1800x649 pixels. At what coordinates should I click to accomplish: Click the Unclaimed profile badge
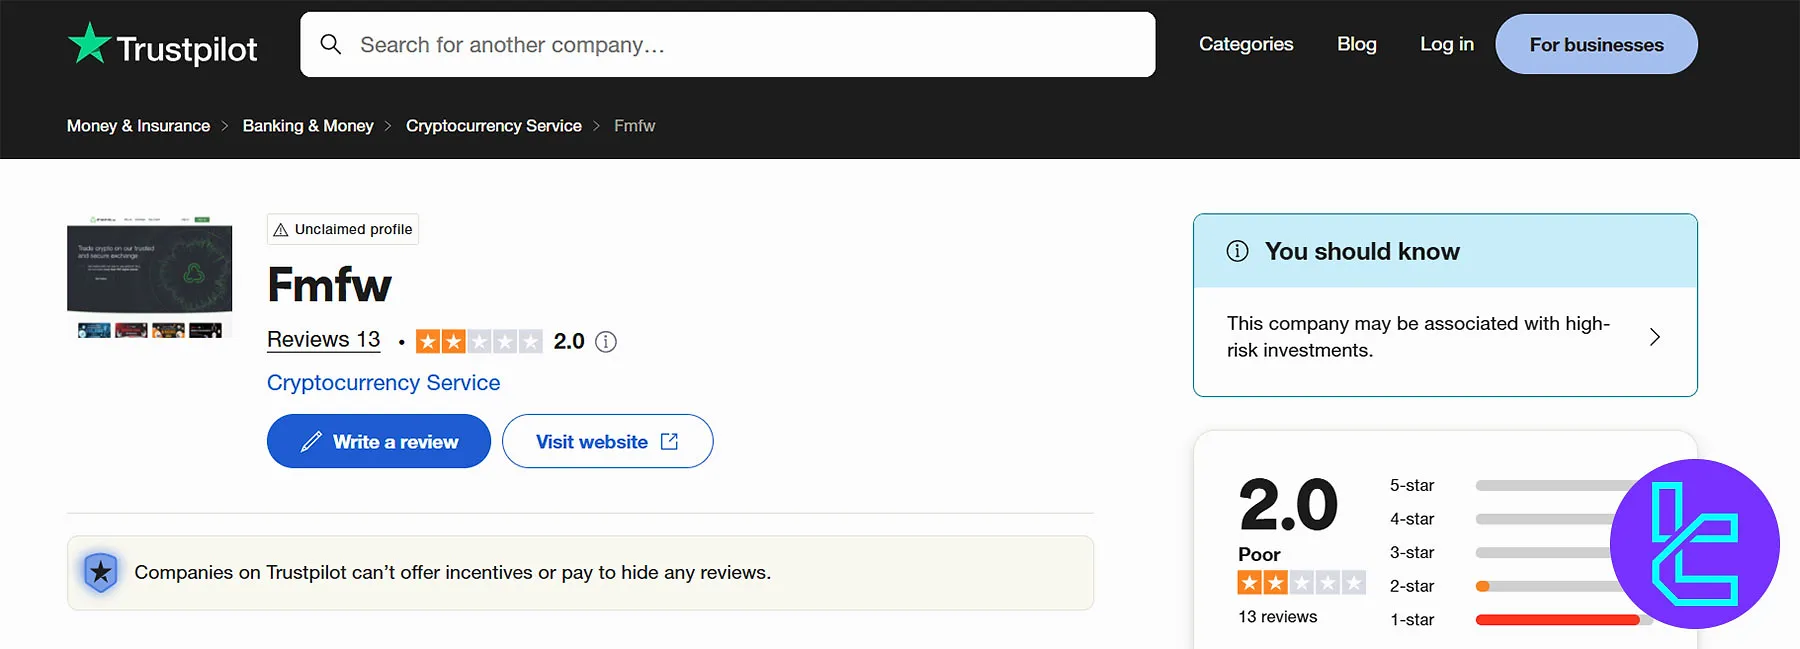click(x=343, y=229)
